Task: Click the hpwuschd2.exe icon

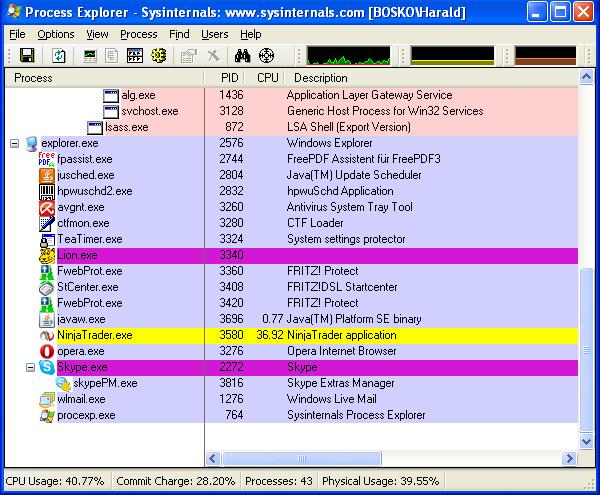Action: coord(47,192)
